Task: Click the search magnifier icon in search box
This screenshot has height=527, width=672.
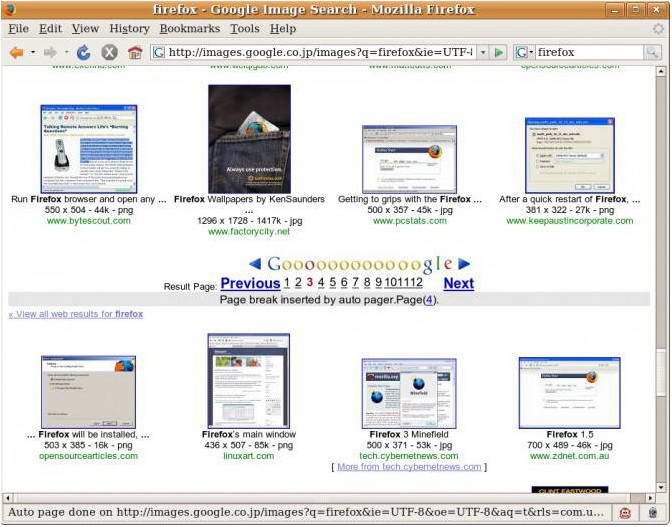Action: pos(652,52)
